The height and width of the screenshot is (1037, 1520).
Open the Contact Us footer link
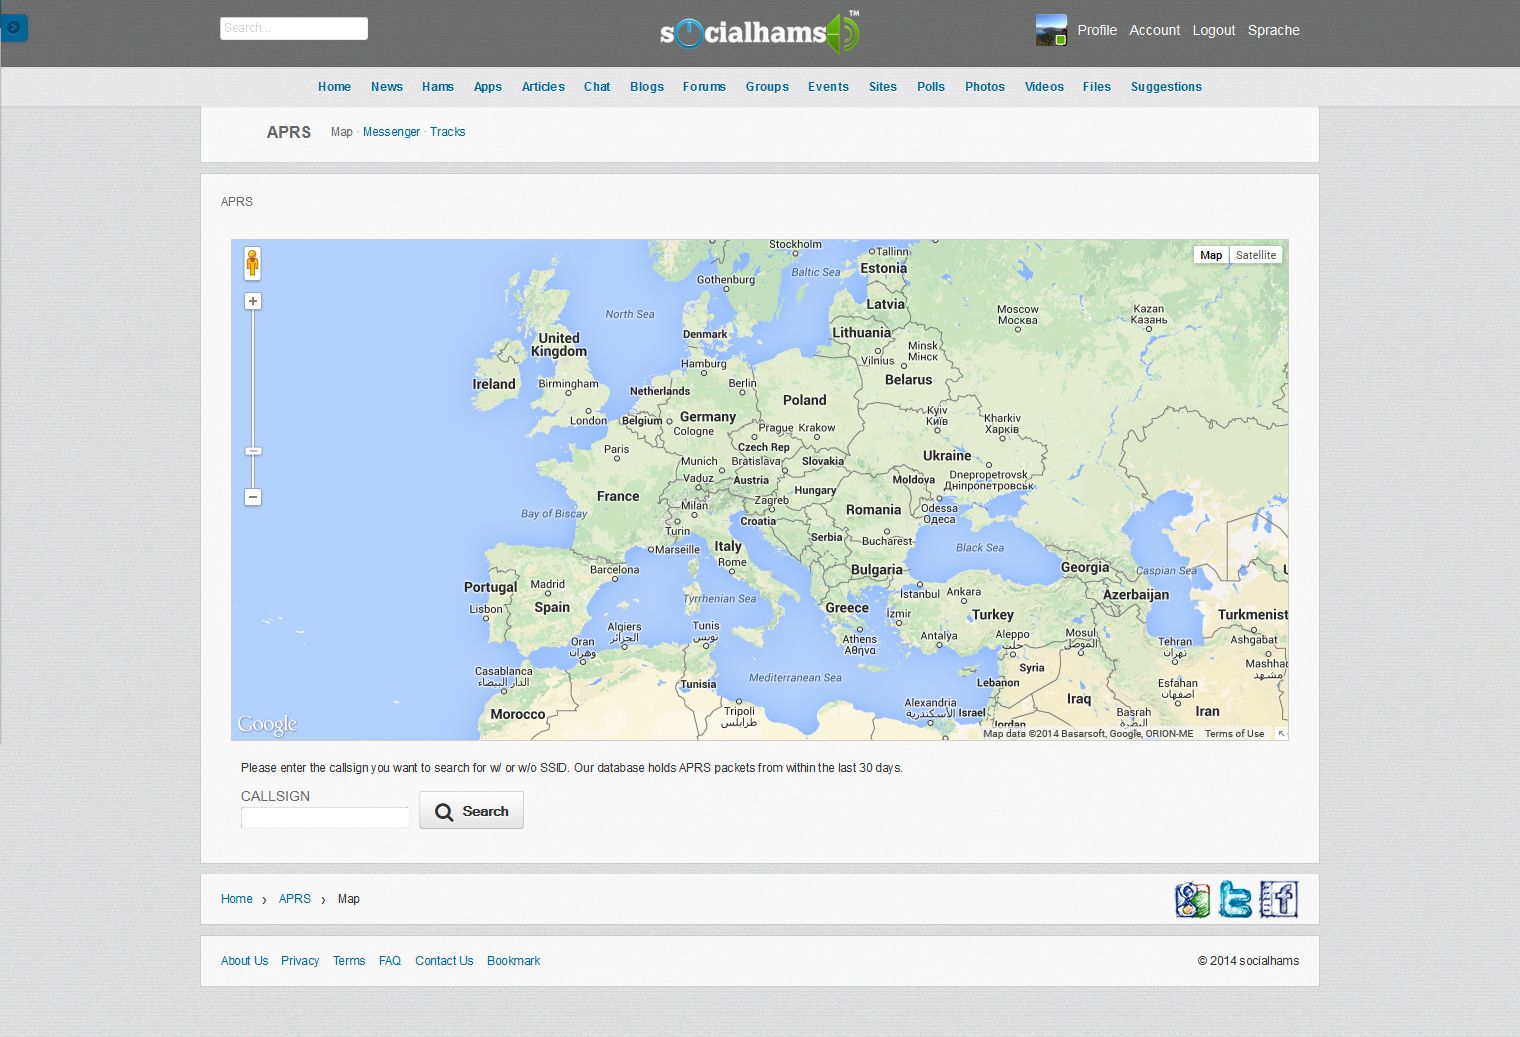click(444, 961)
